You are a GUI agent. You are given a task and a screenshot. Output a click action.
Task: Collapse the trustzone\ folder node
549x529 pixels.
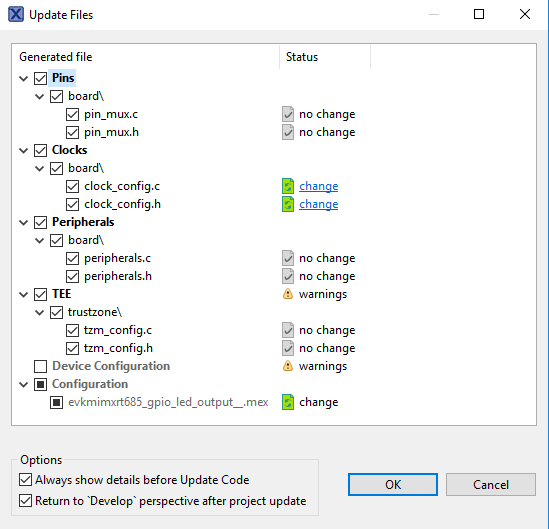pos(40,312)
